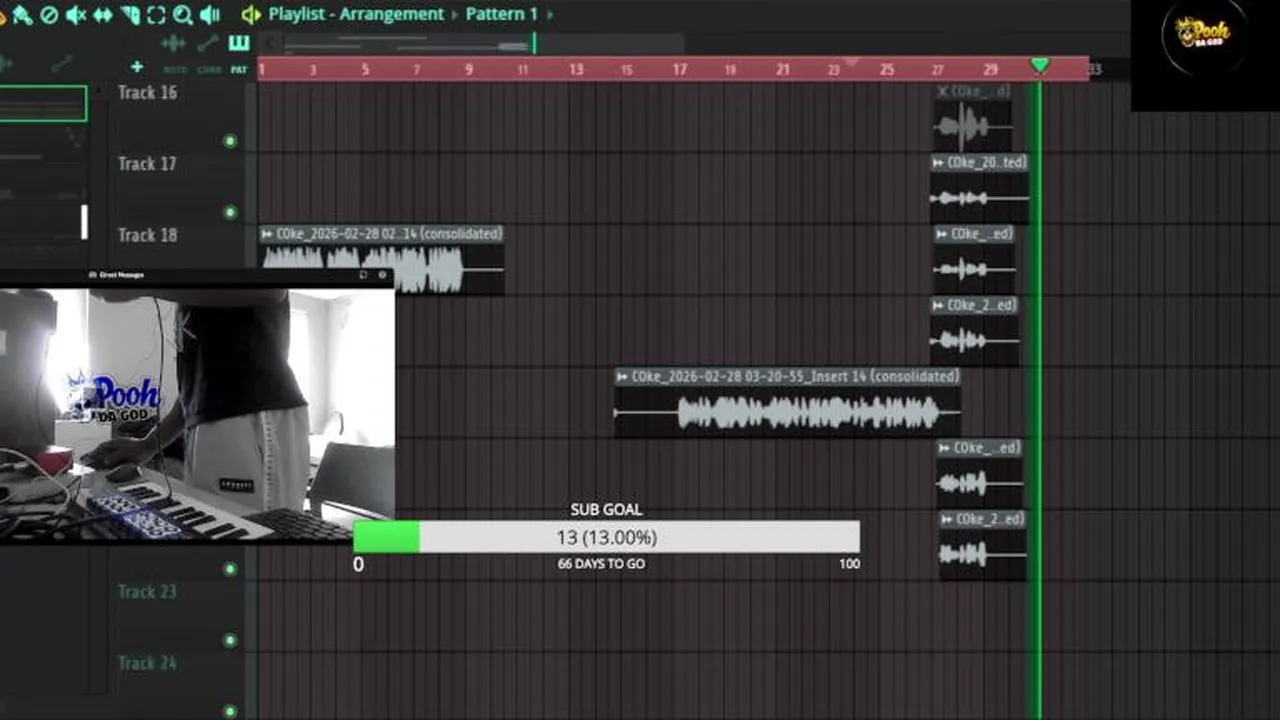Open clip menu of Track 16 clip
1280x720 pixels.
(942, 91)
